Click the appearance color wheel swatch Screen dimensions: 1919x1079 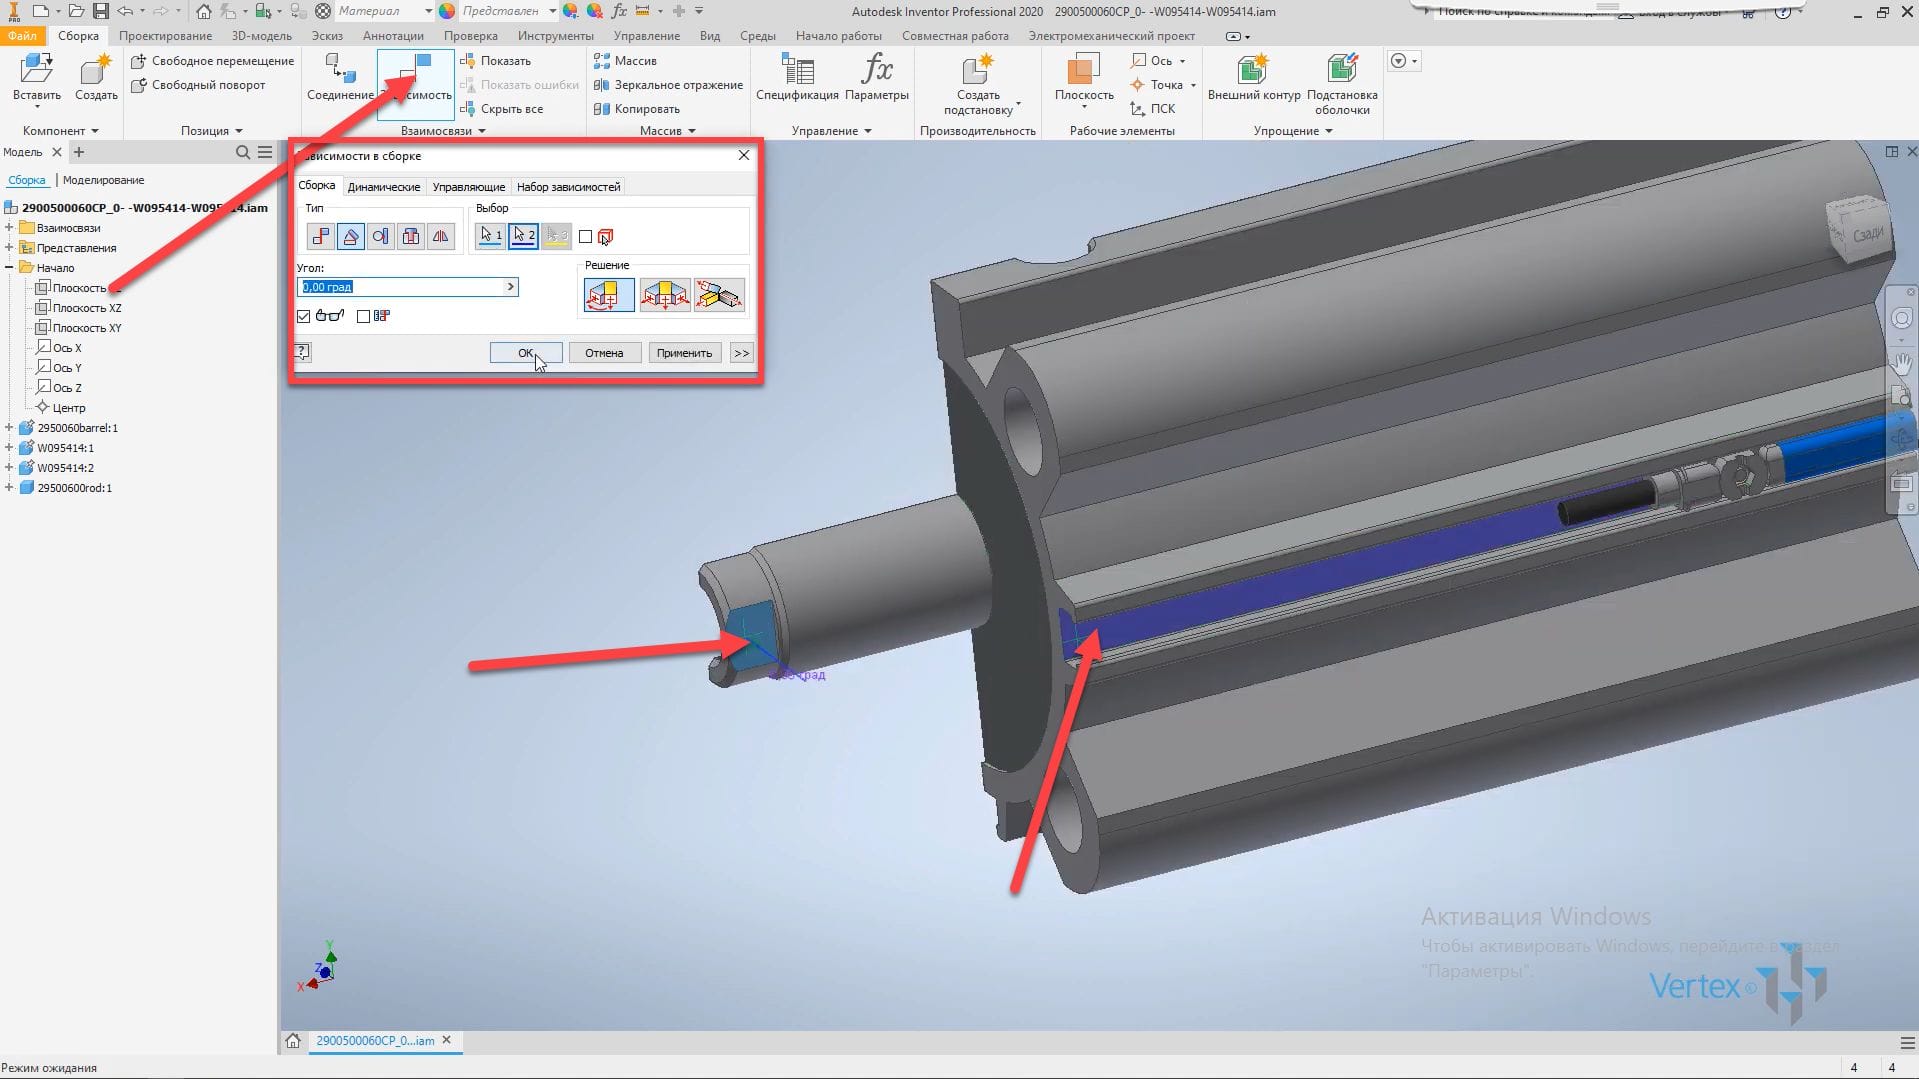point(447,11)
